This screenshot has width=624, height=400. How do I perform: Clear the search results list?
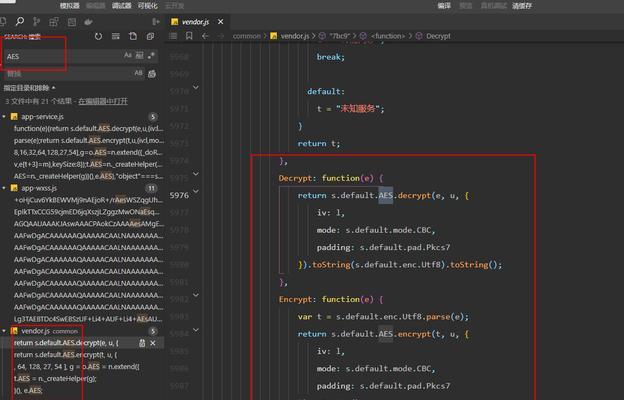point(115,36)
